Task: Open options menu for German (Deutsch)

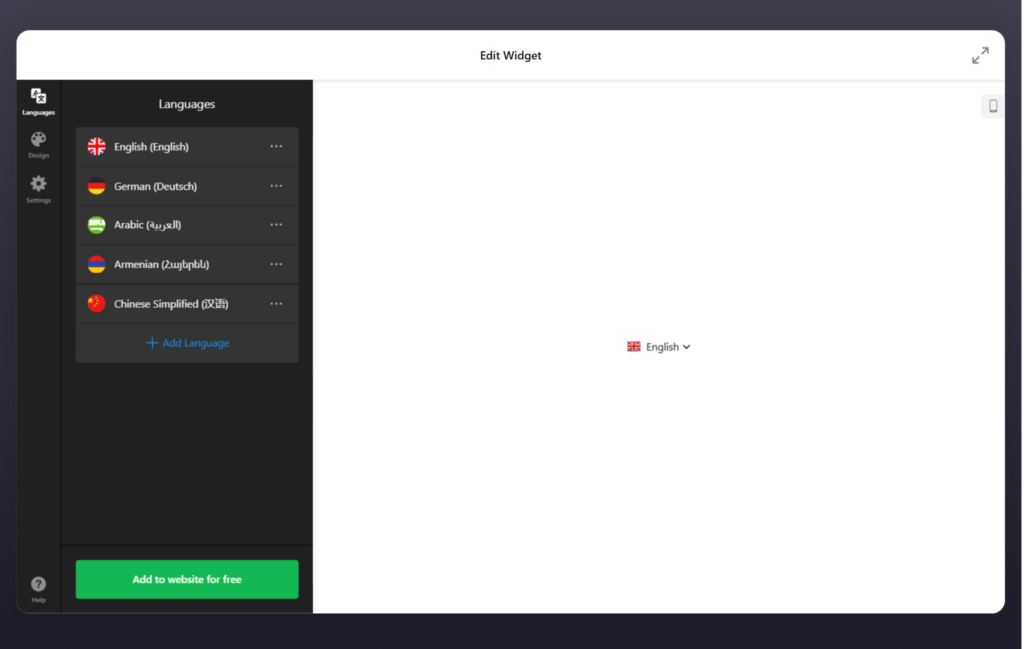Action: tap(276, 185)
